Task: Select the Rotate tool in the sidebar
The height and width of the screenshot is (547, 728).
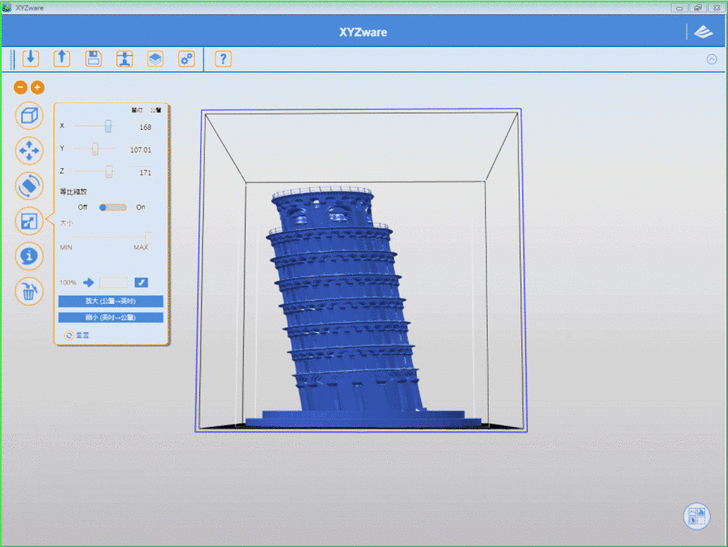Action: point(29,186)
